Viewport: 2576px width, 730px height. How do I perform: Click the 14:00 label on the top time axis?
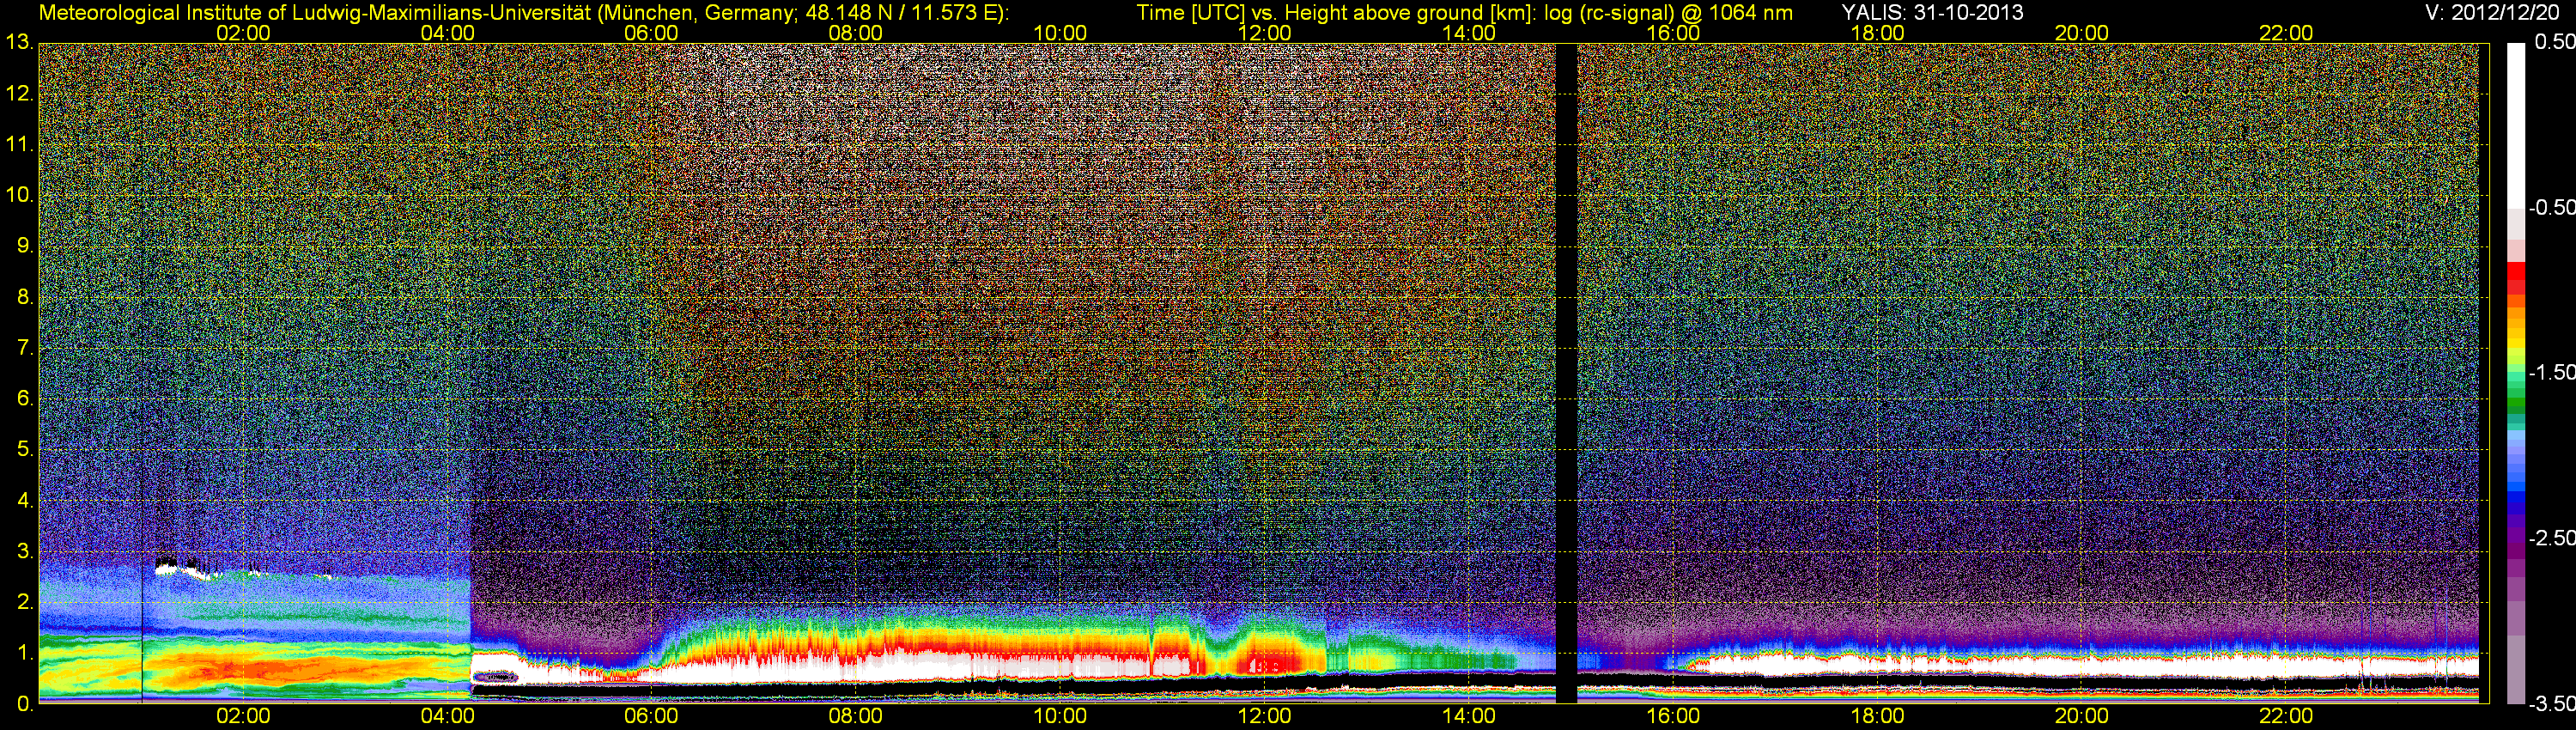(1469, 33)
